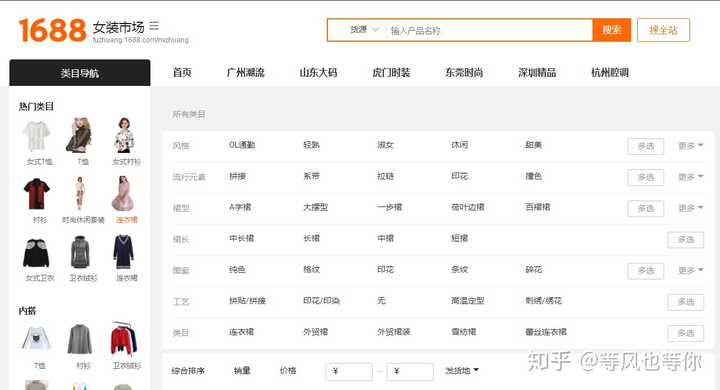Switch to the 广州潮流 tab
The height and width of the screenshot is (390, 720).
pos(246,73)
